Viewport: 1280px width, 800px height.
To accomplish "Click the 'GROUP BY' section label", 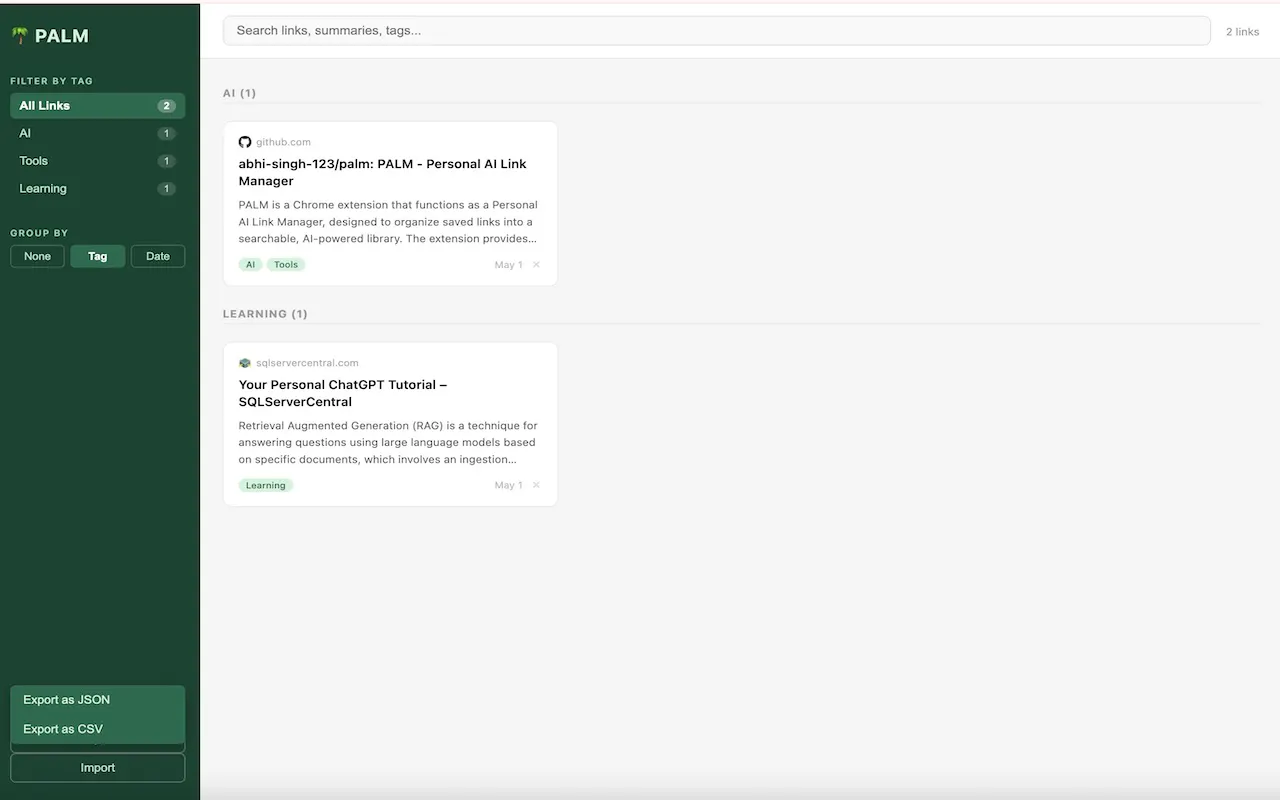I will (39, 233).
